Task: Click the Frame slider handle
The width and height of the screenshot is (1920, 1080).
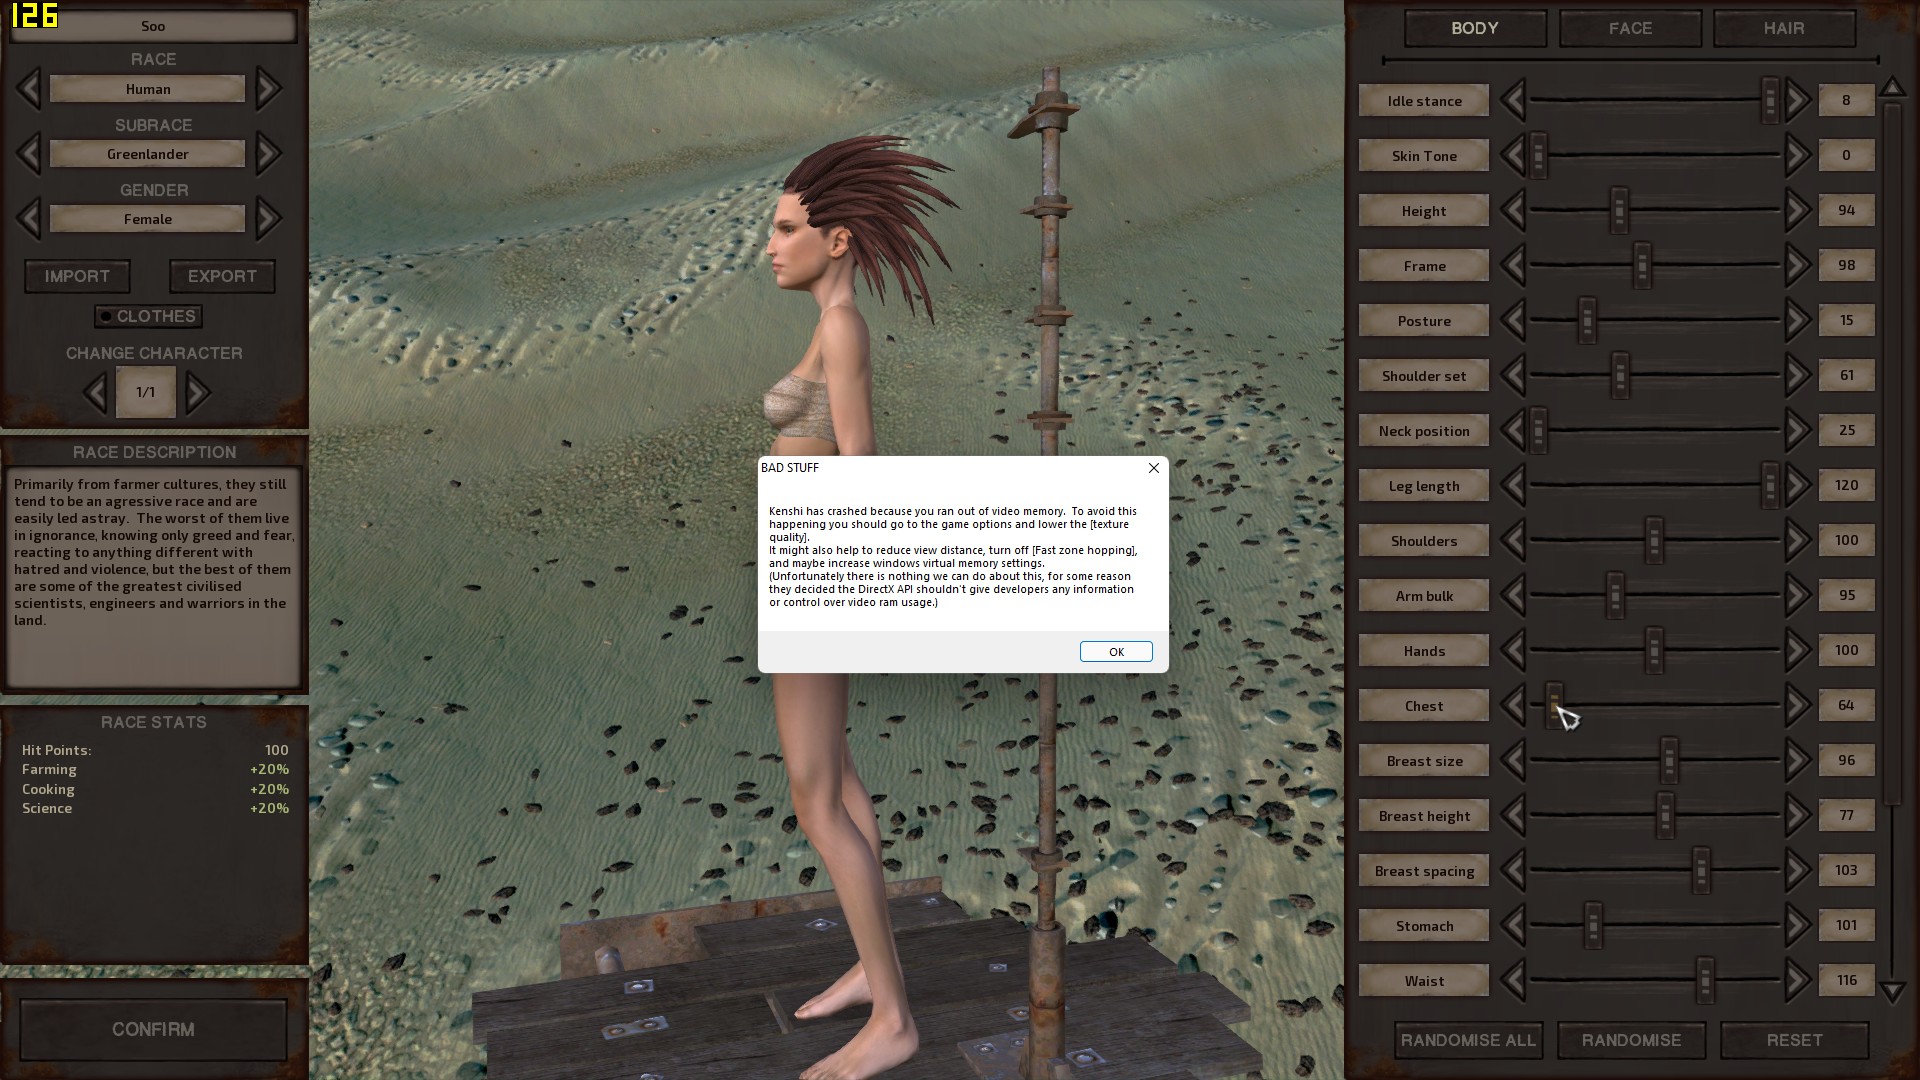Action: (x=1642, y=265)
